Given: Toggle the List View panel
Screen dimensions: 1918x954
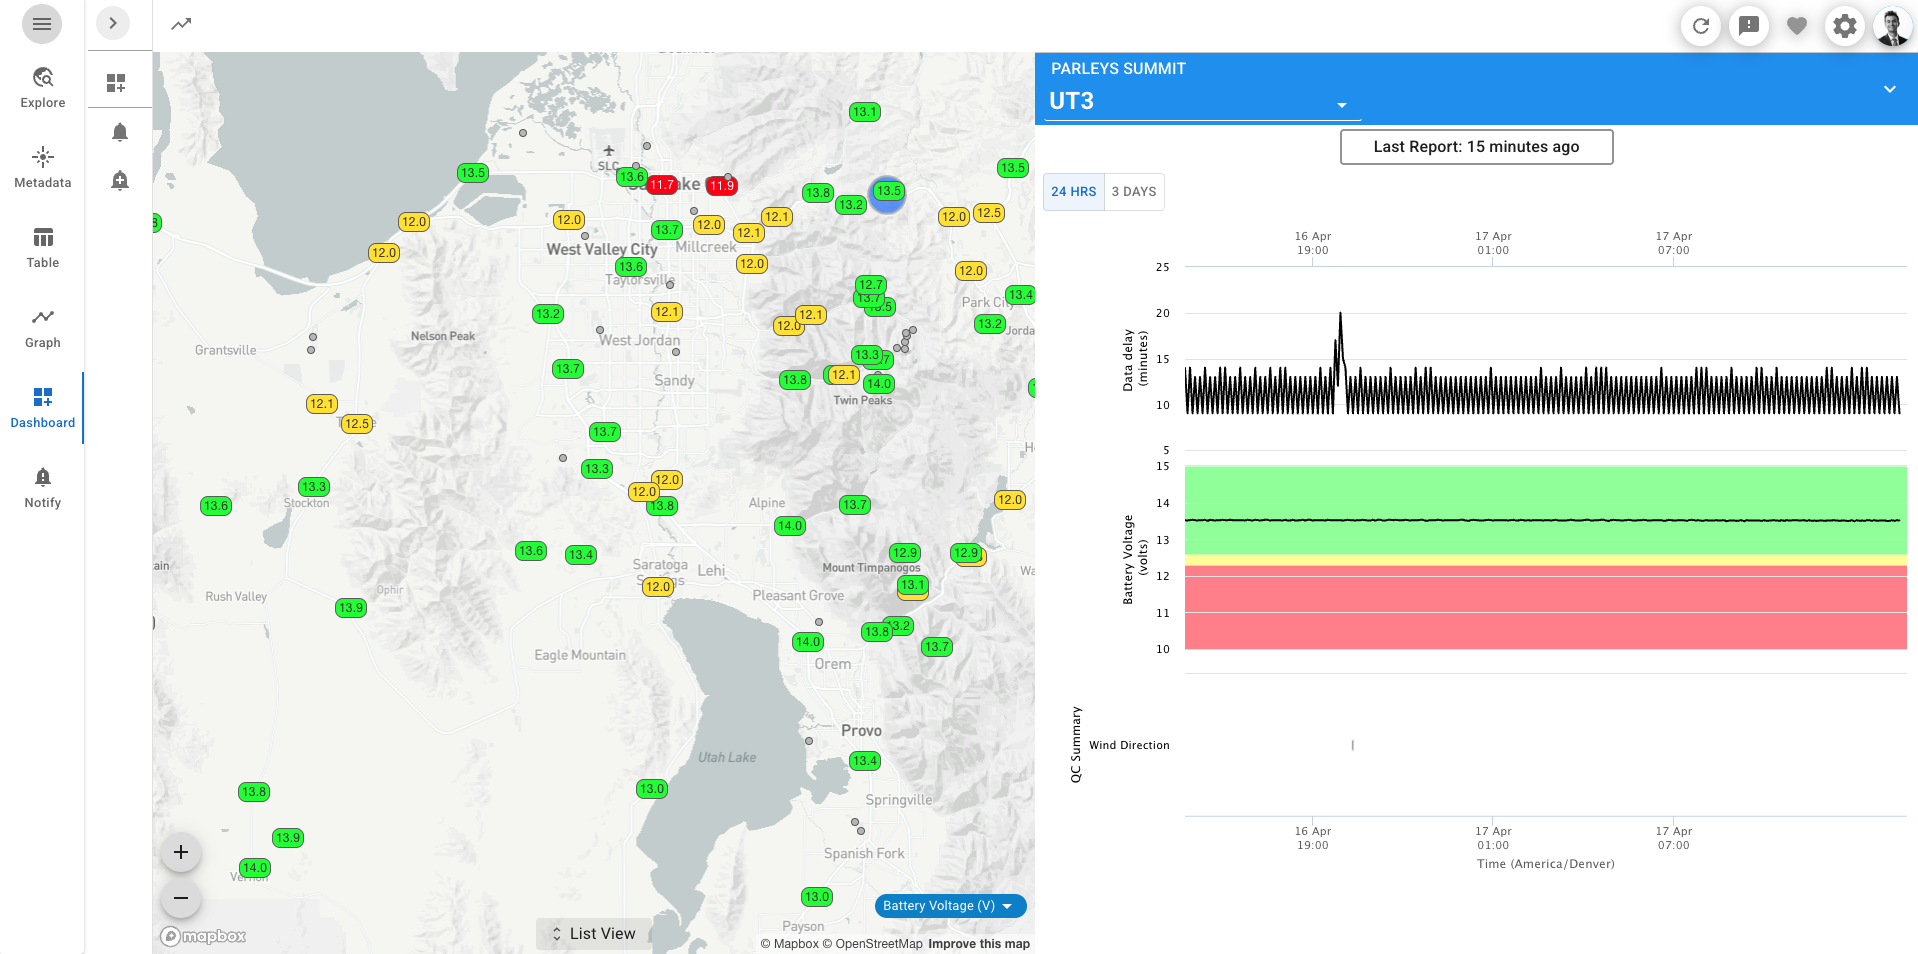Looking at the screenshot, I should (593, 933).
